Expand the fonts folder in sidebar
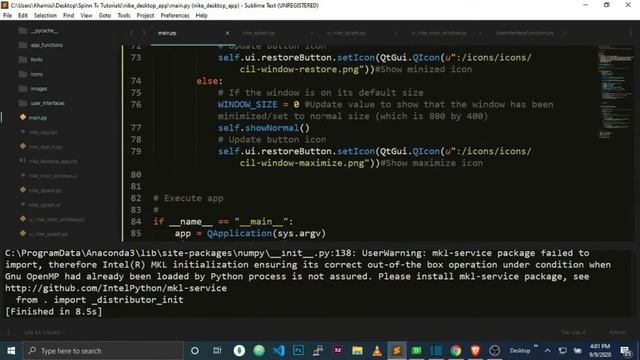 point(31,60)
